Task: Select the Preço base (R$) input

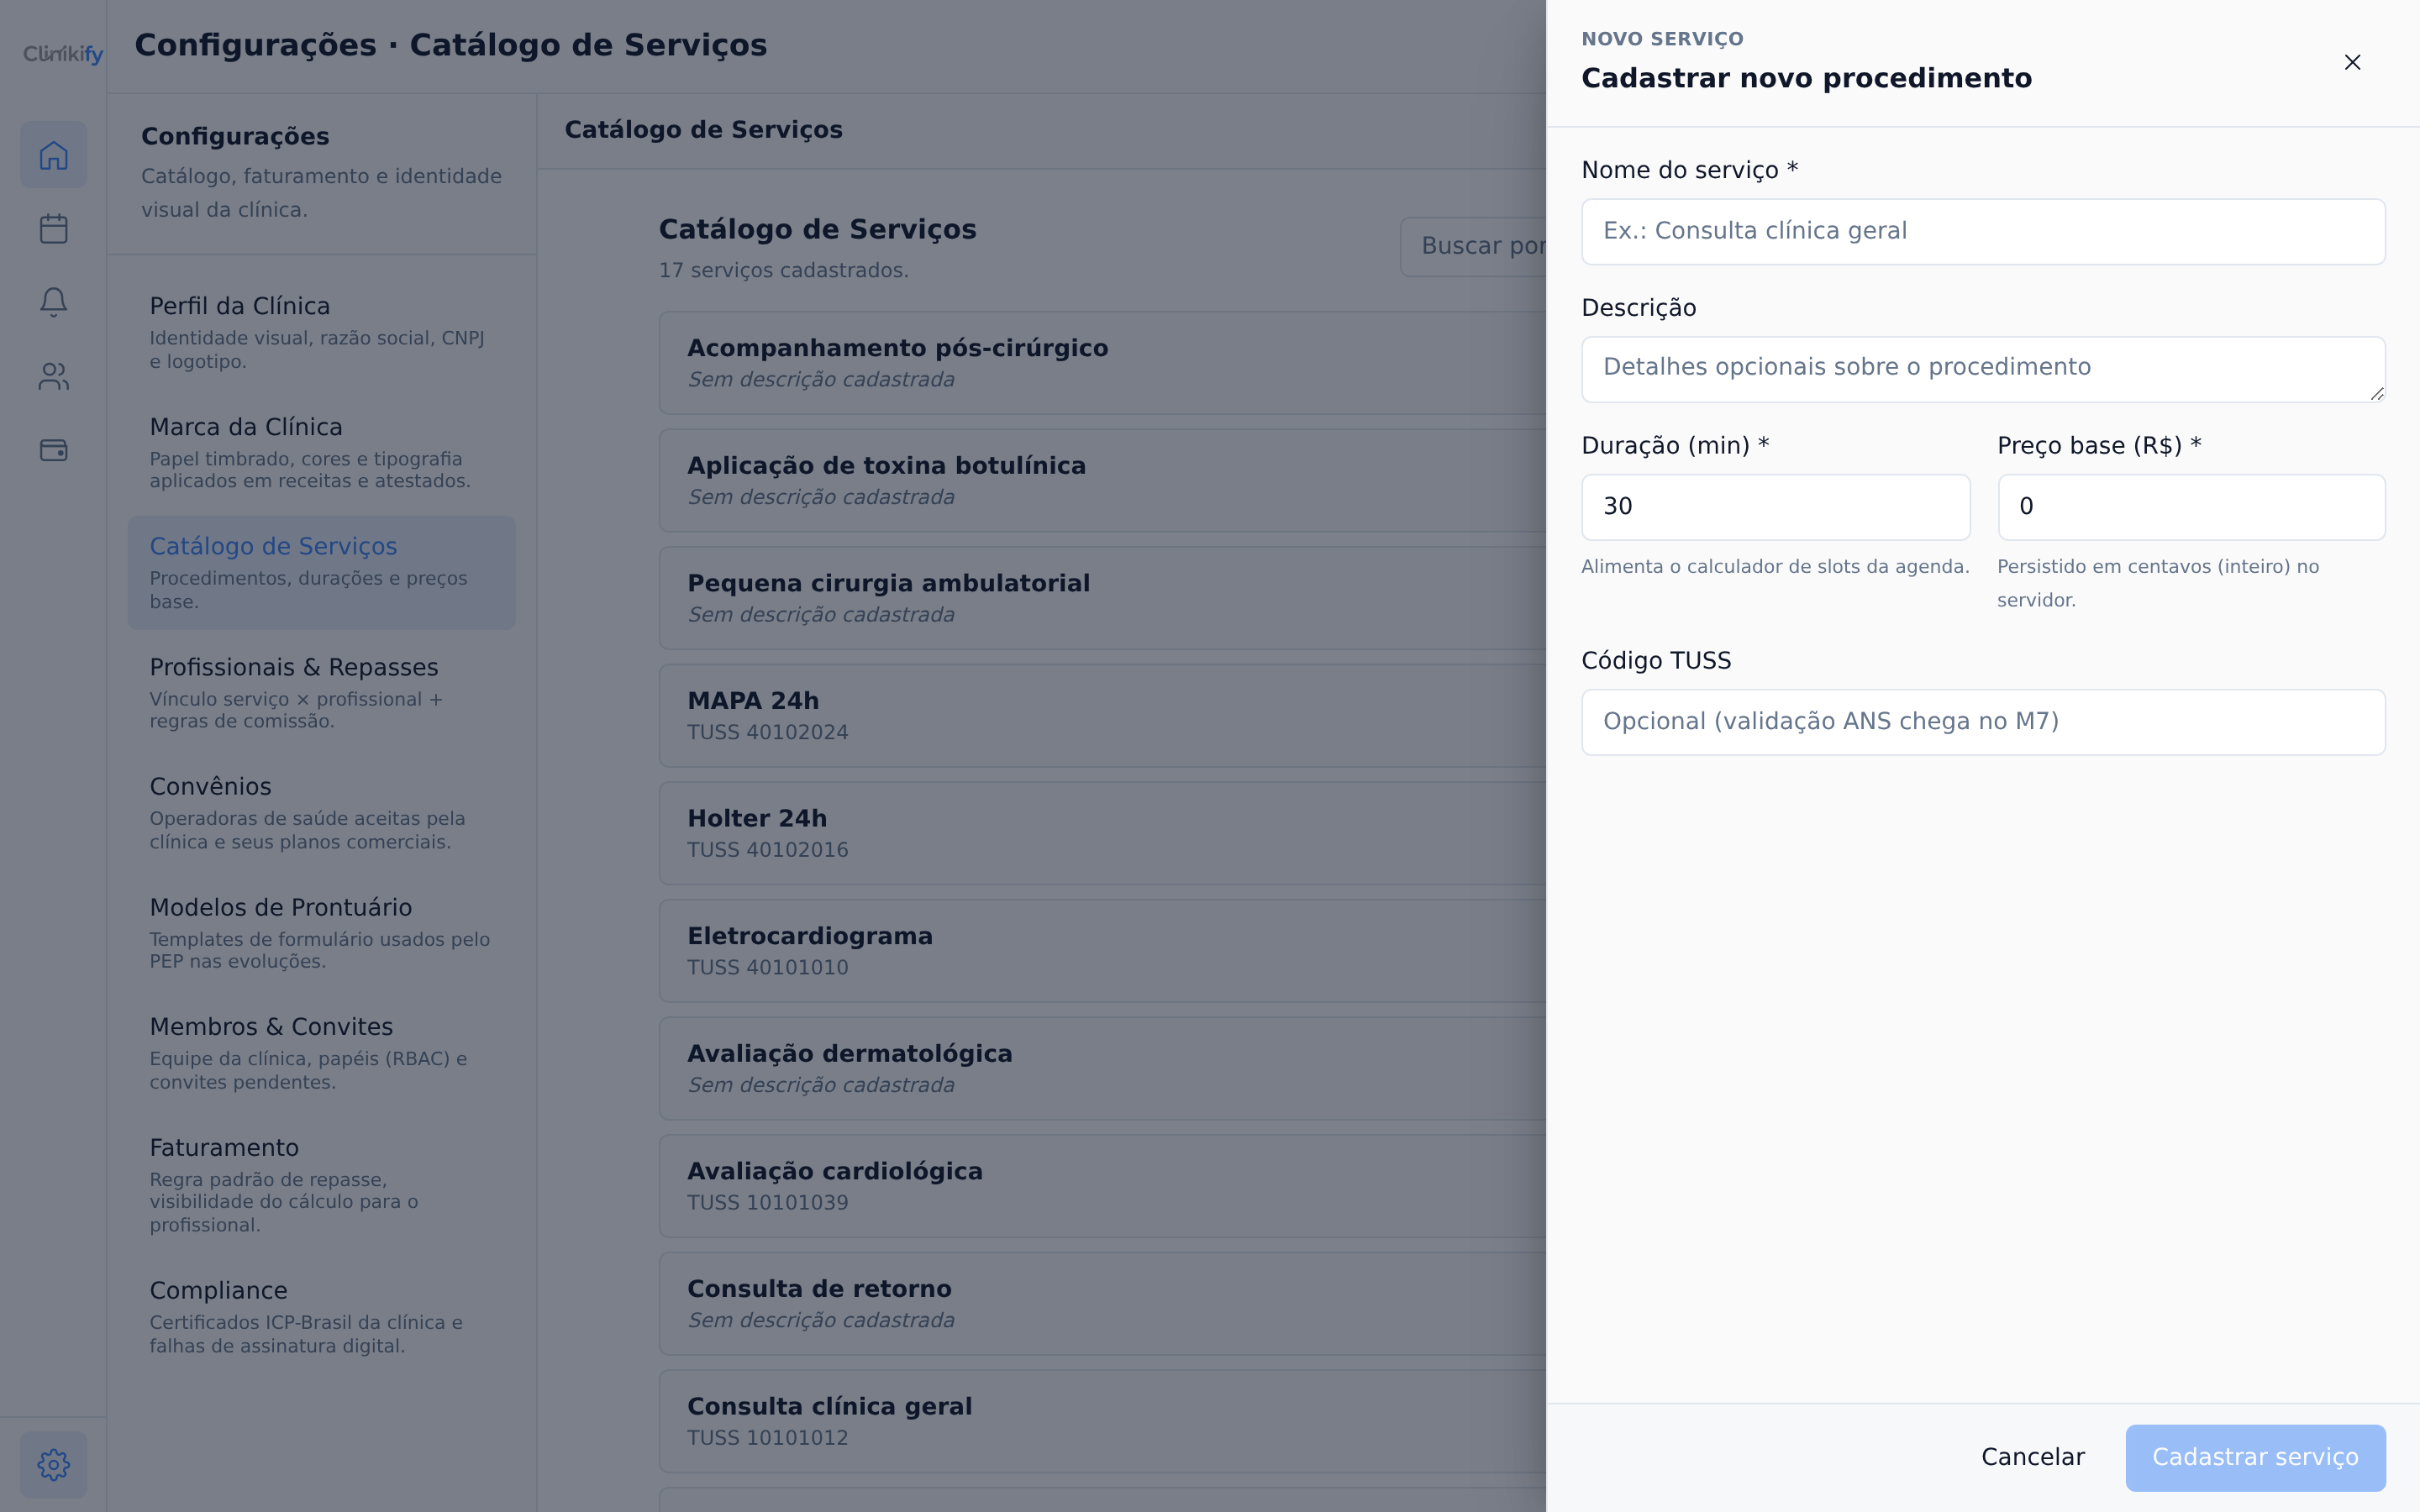Action: [2191, 507]
